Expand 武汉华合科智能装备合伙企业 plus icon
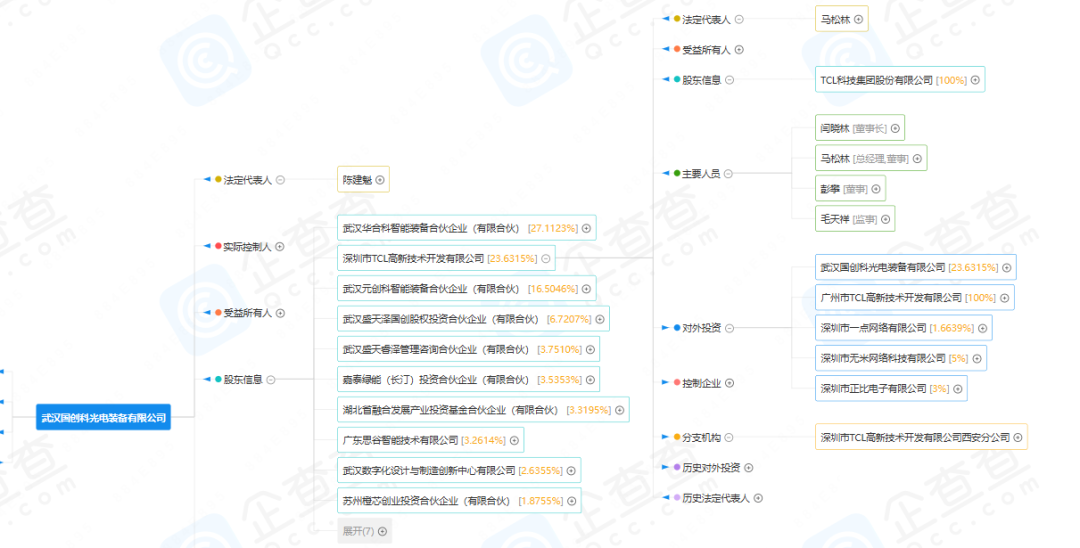1080x548 pixels. pos(586,228)
